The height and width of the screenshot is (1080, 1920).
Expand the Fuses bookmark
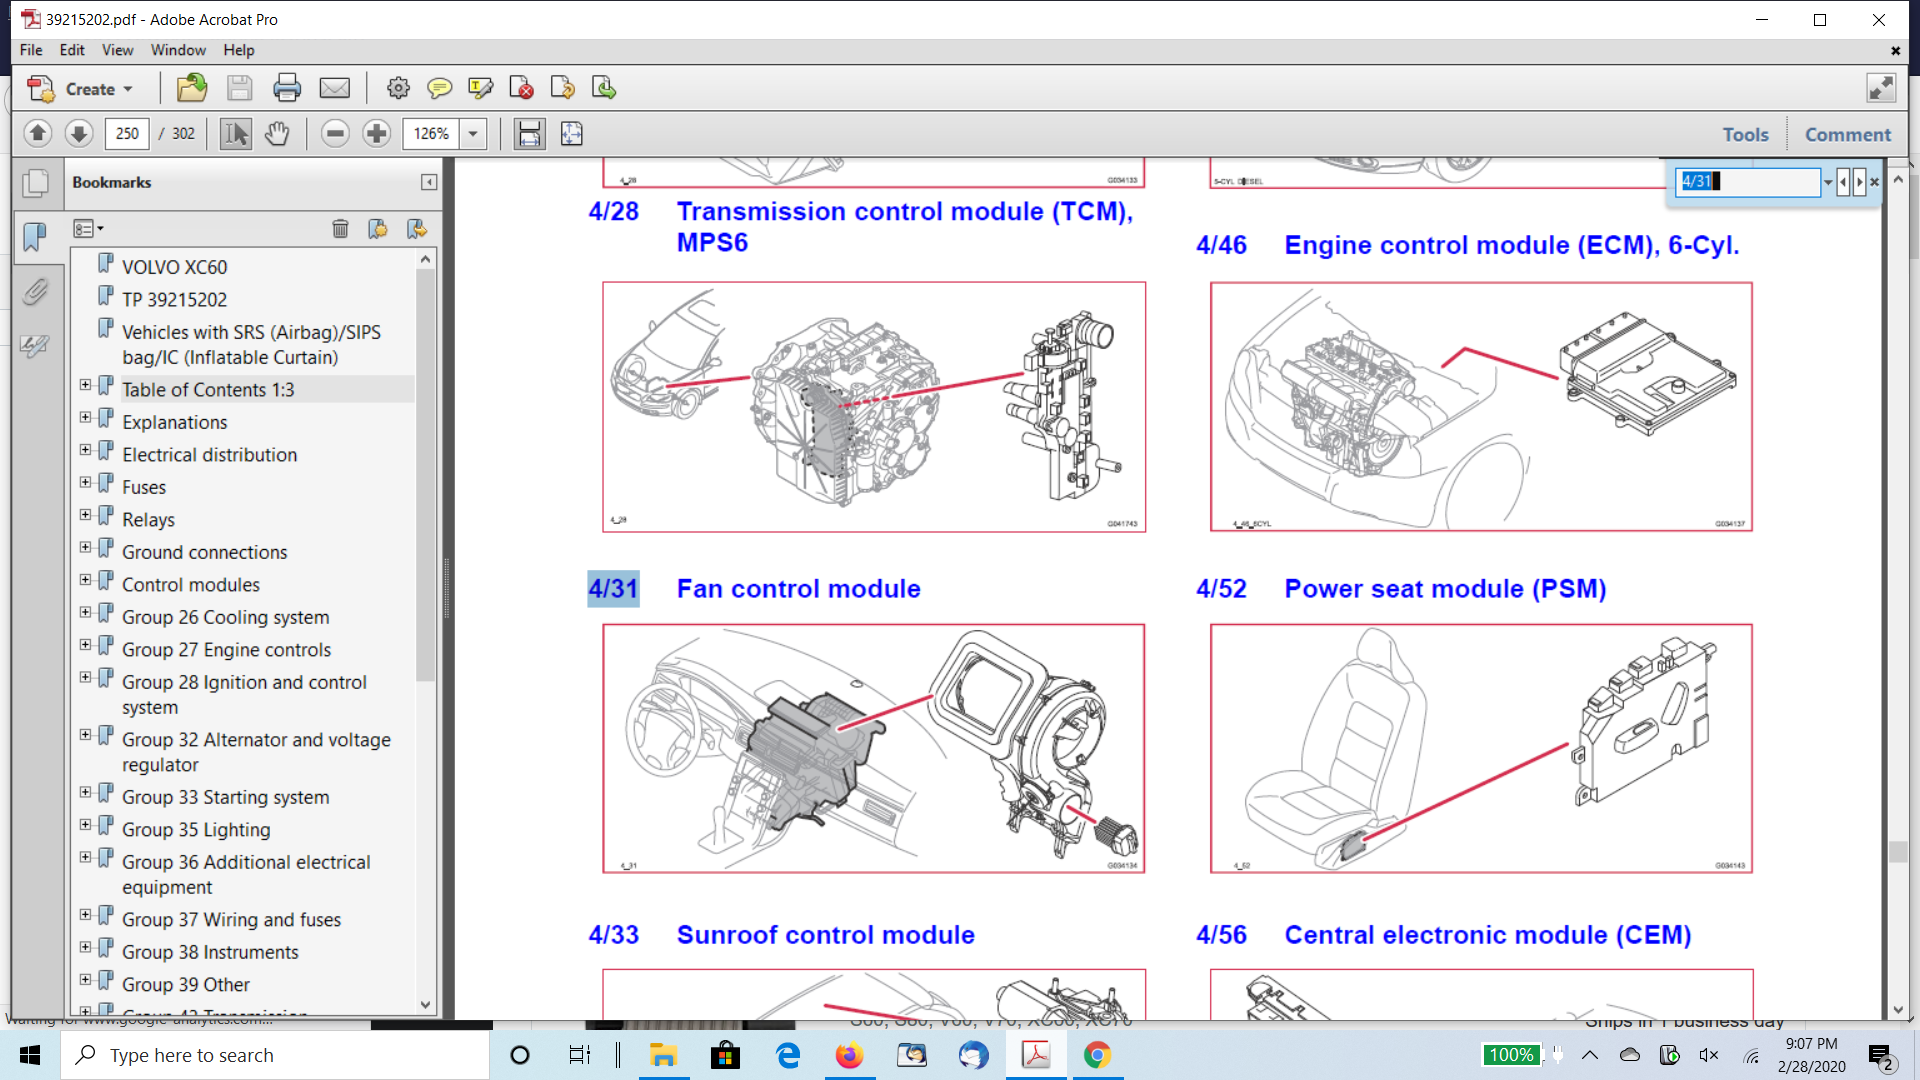coord(85,482)
